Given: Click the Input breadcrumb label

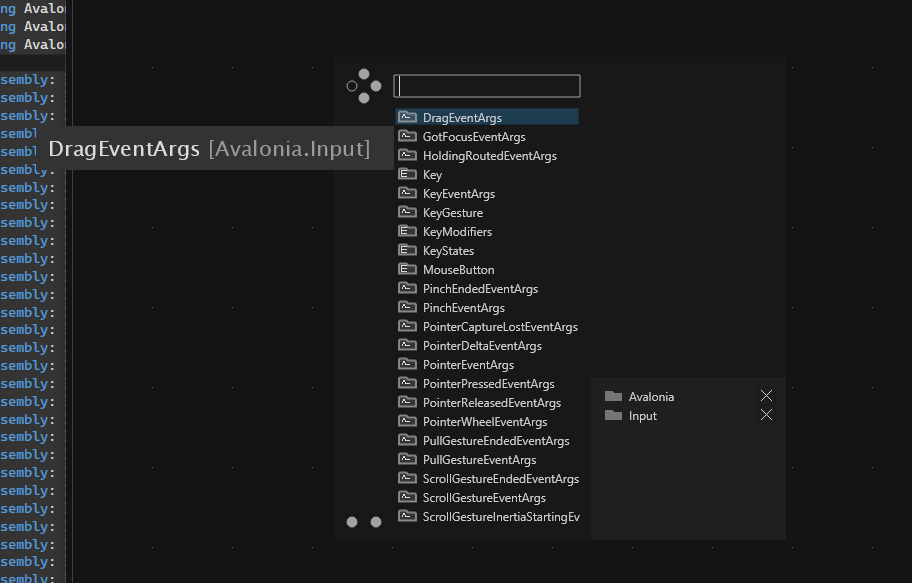Looking at the screenshot, I should pos(642,416).
